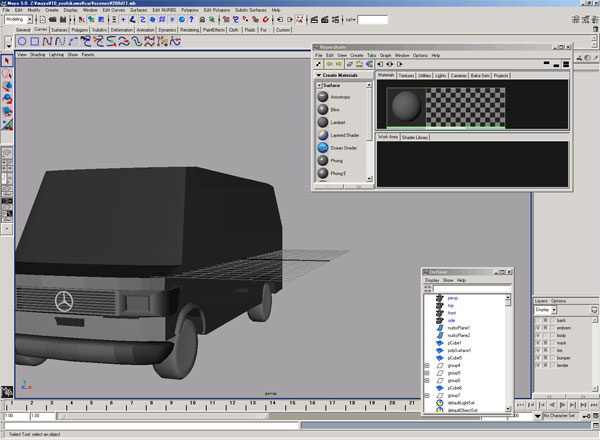Toggle visibility of the mask layer
Screen dimensions: 600x440
coord(538,343)
